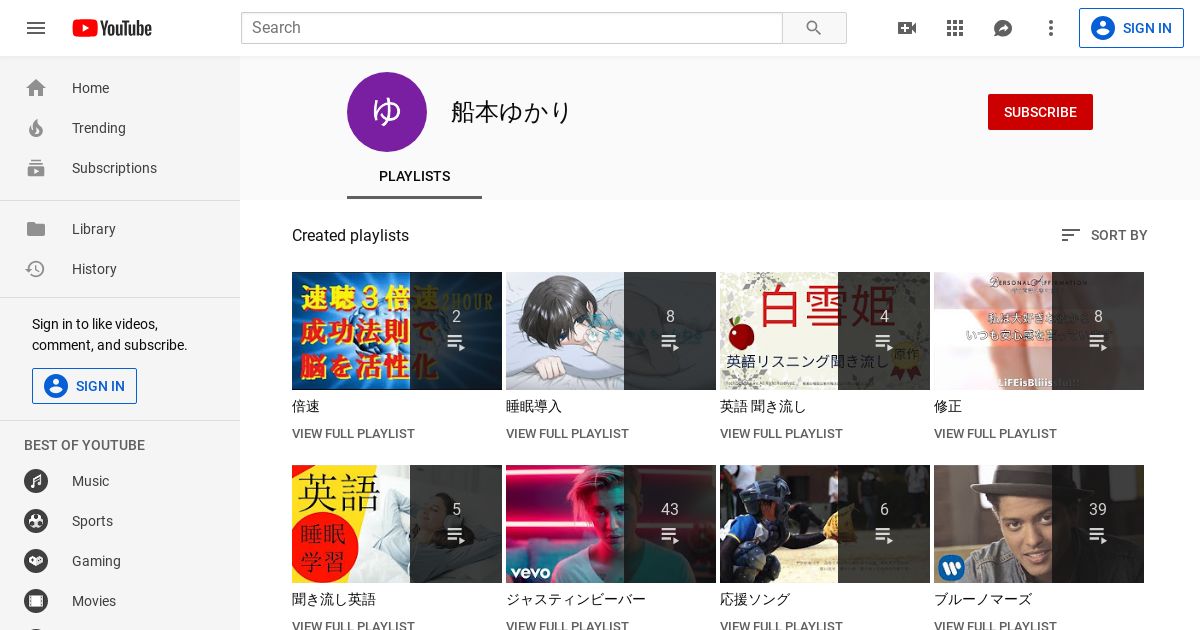Screen dimensions: 1200x630
Task: View full playlist for 倍速
Action: click(x=353, y=434)
